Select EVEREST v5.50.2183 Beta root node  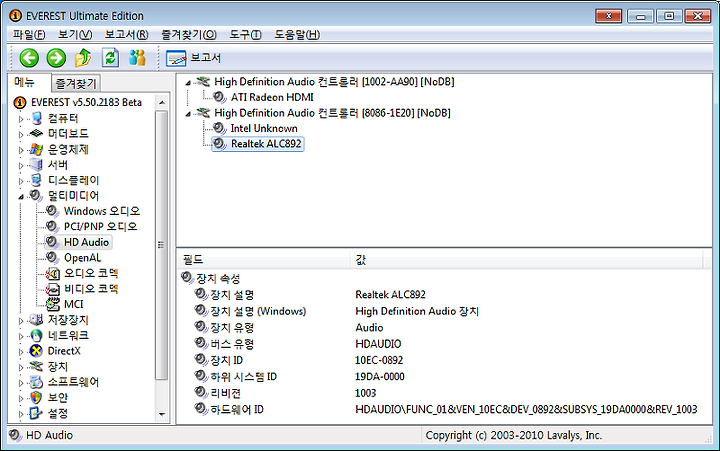coord(86,102)
